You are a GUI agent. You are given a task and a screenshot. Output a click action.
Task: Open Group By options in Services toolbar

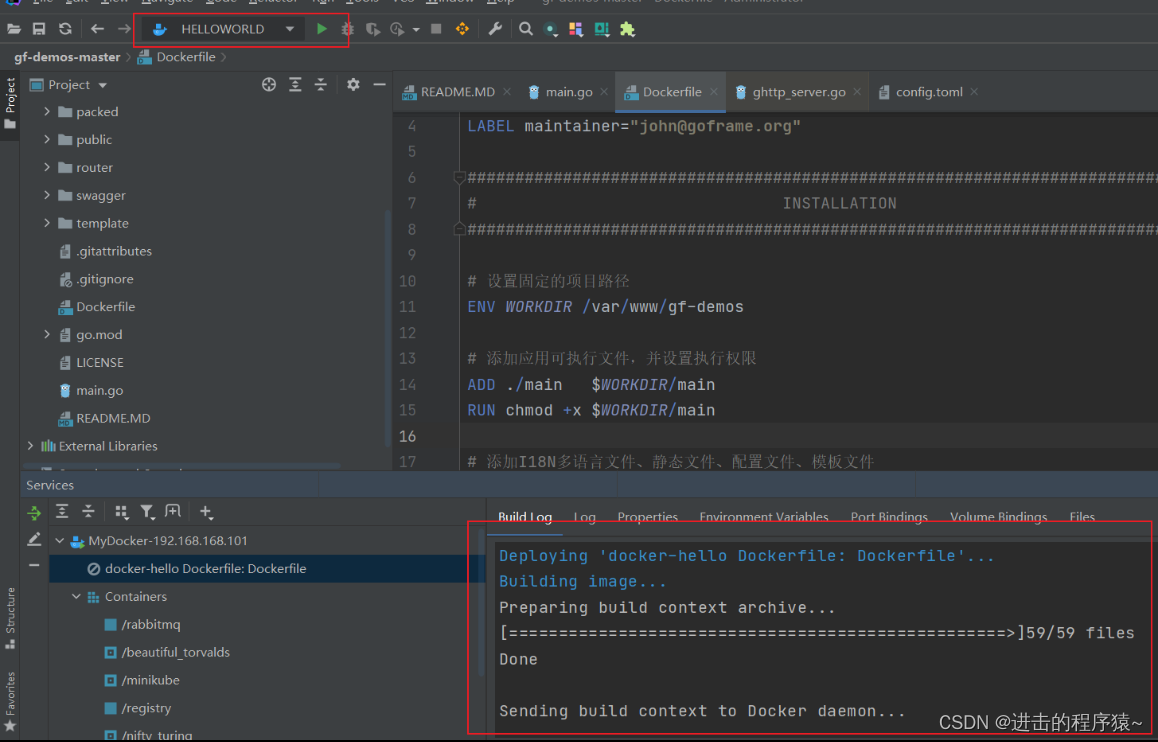pos(121,512)
